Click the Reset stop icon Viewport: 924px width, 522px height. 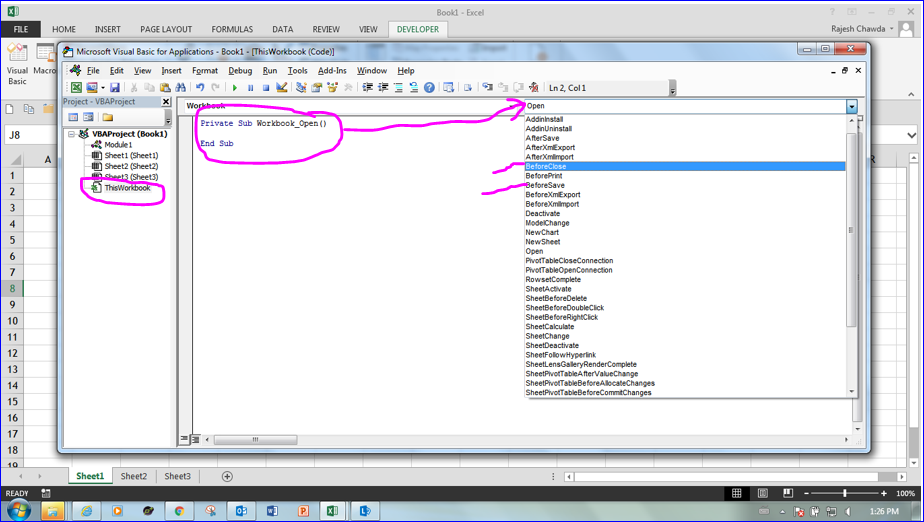coord(266,88)
